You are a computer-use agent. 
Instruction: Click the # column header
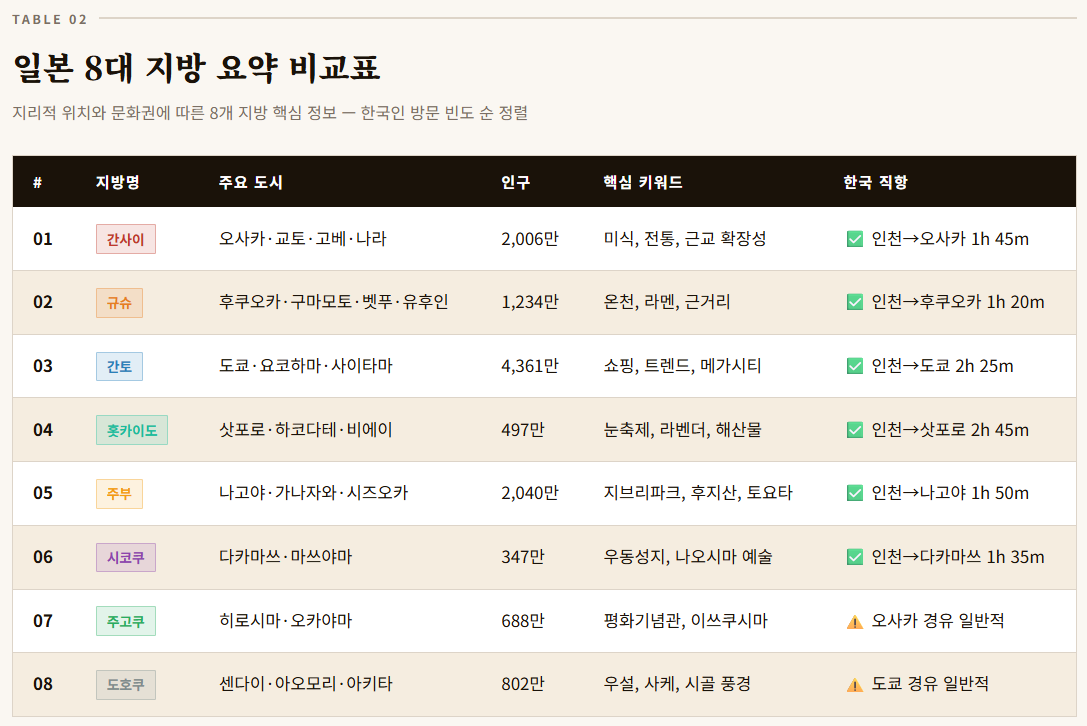[x=37, y=182]
